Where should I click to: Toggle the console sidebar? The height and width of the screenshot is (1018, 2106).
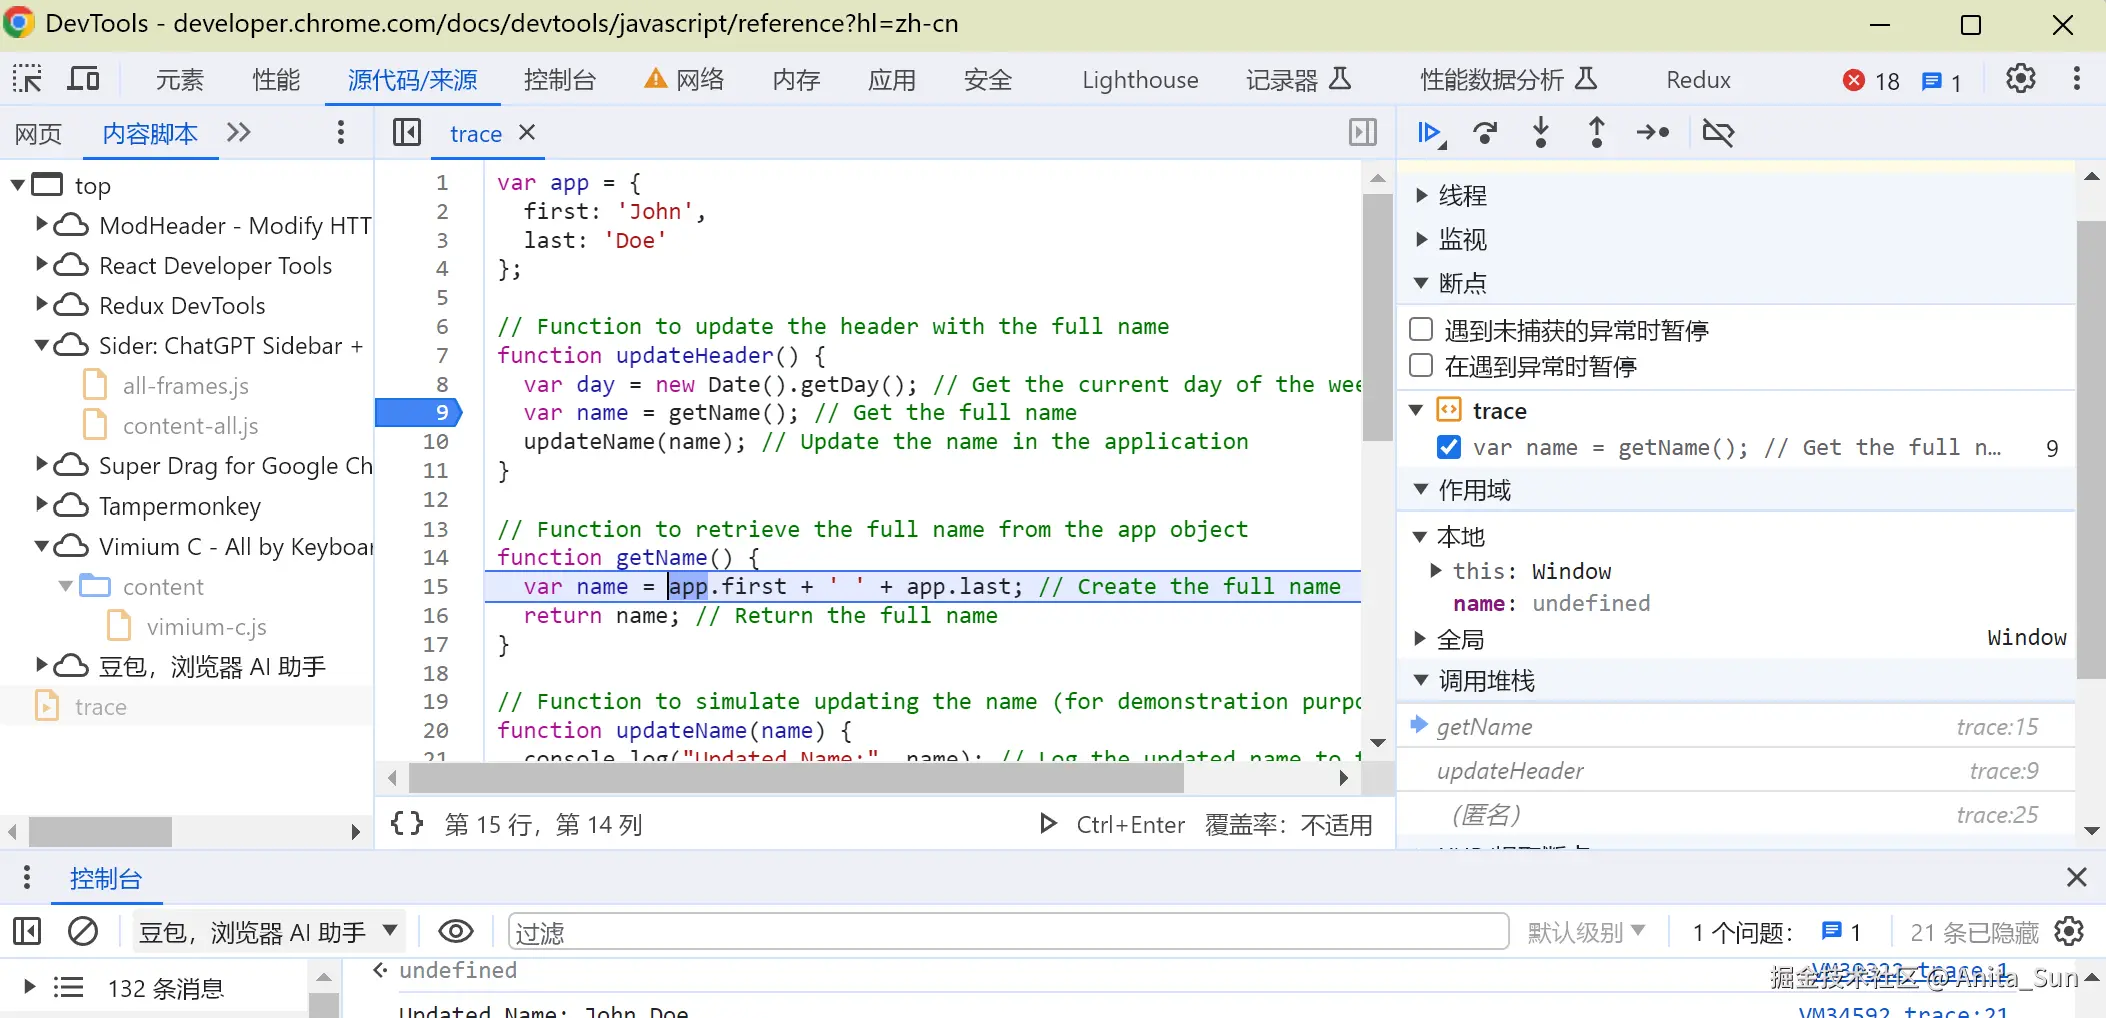[27, 932]
